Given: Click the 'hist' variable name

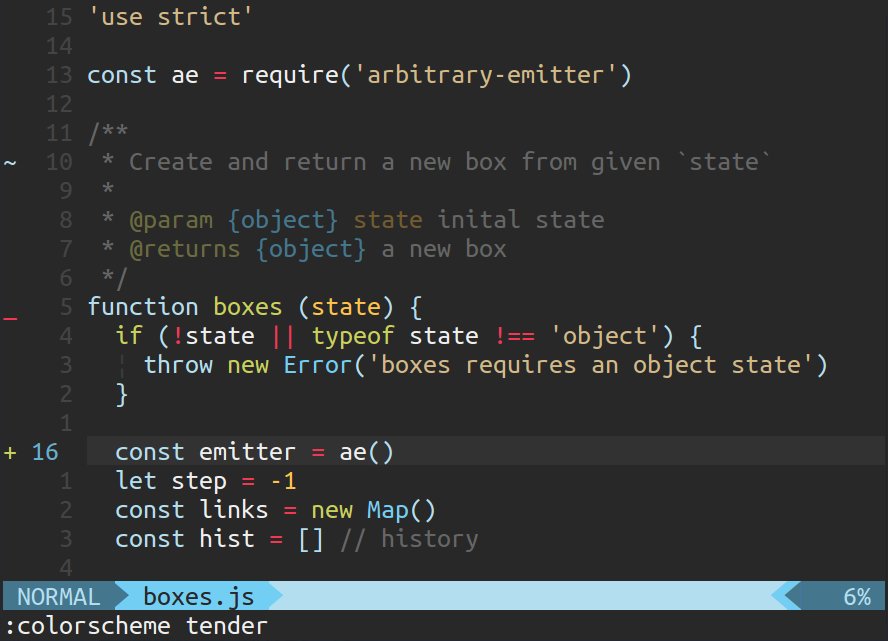Looking at the screenshot, I should [227, 539].
